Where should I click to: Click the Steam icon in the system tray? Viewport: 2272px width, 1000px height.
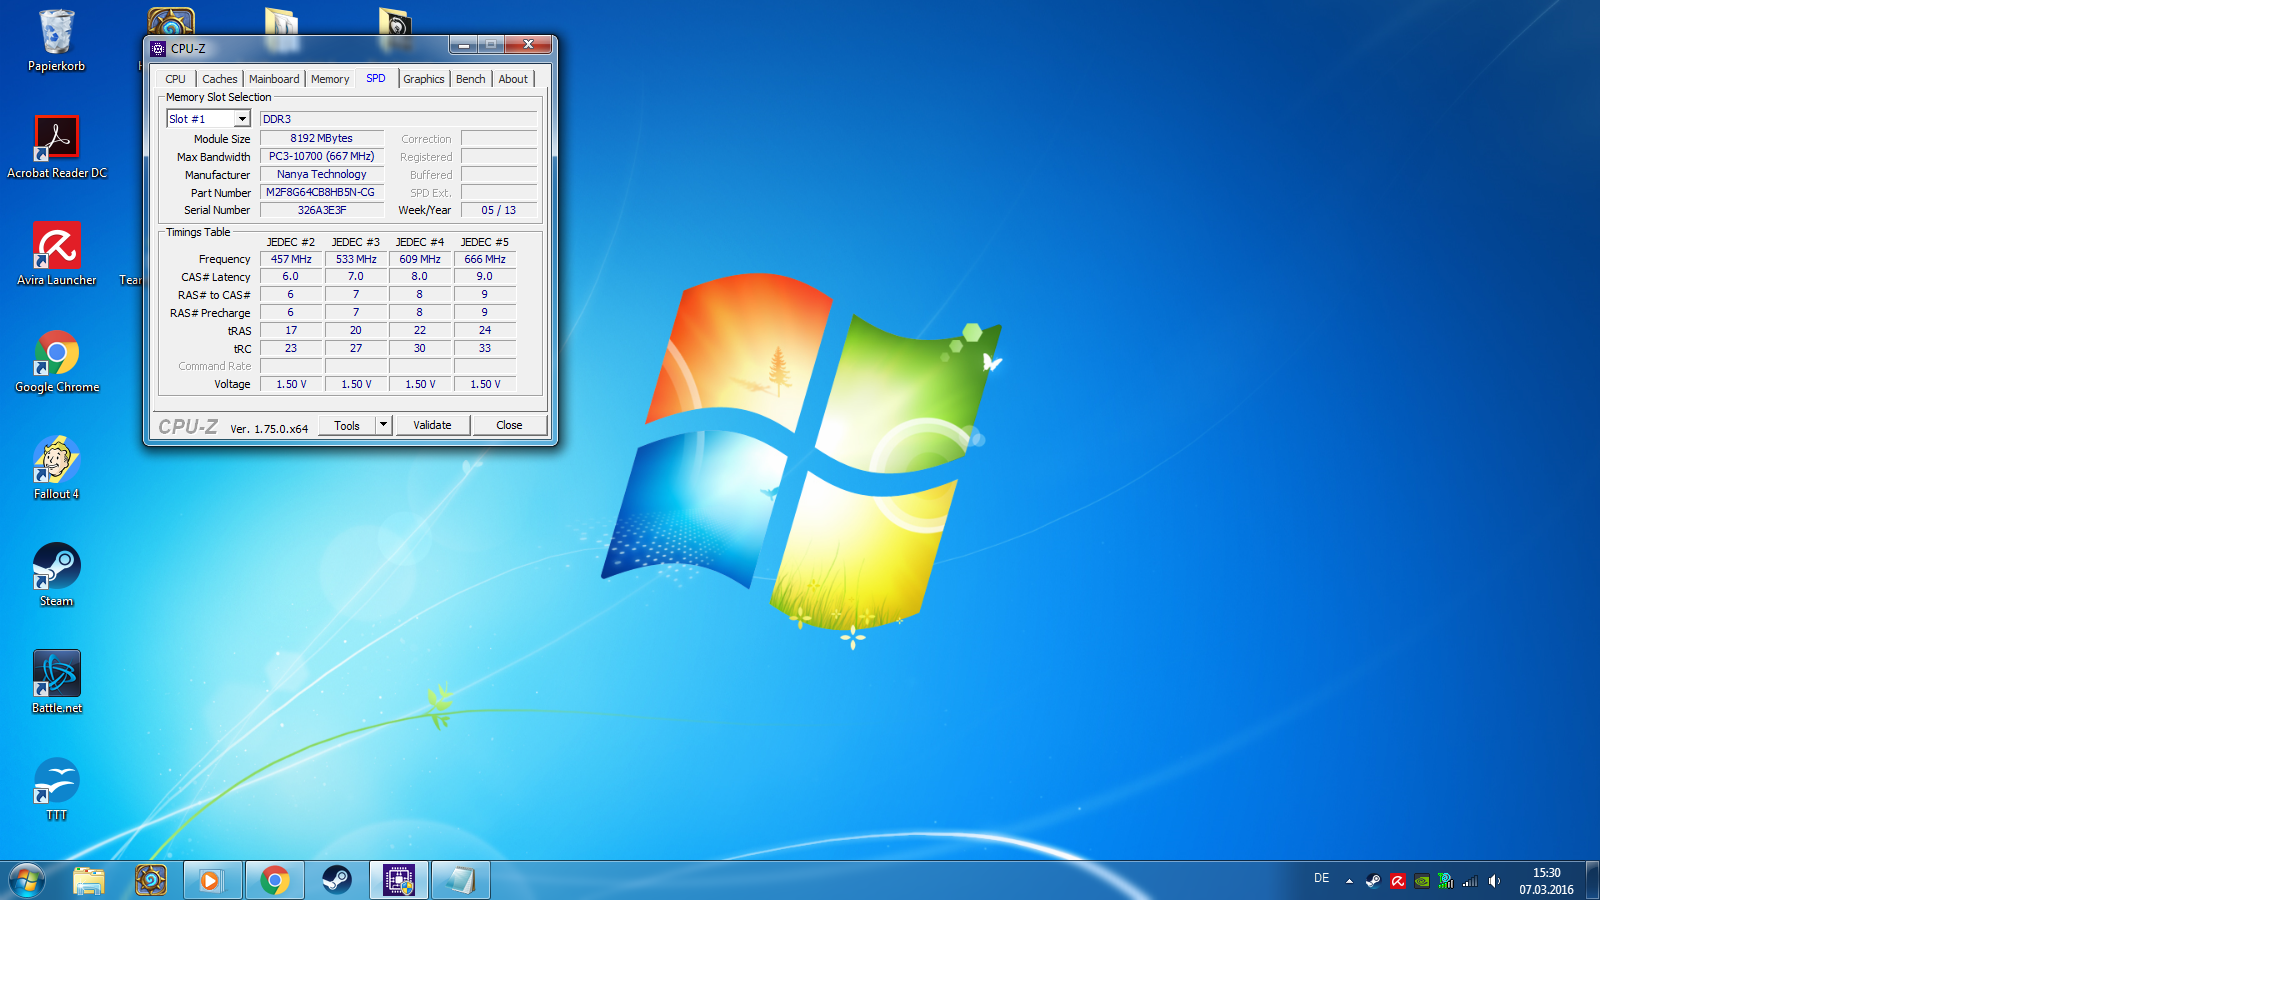(1373, 881)
